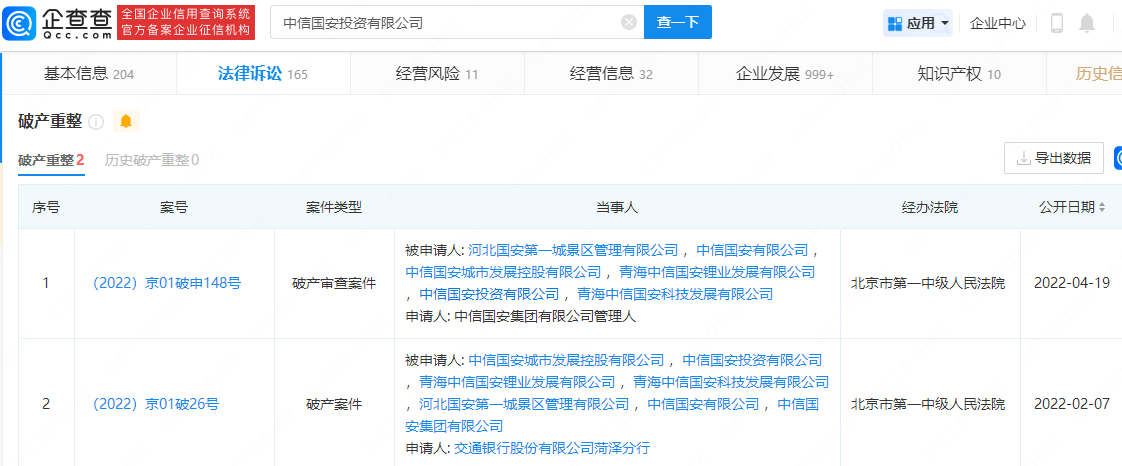Click the 经办法院 column header
The image size is (1122, 466).
[930, 208]
